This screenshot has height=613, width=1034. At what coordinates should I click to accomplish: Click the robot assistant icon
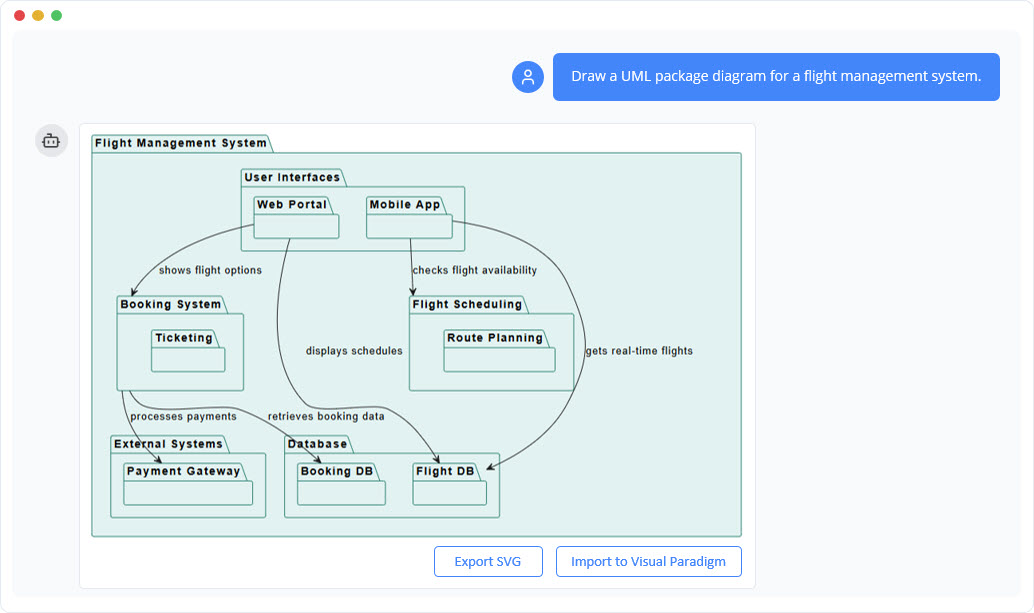pos(51,140)
